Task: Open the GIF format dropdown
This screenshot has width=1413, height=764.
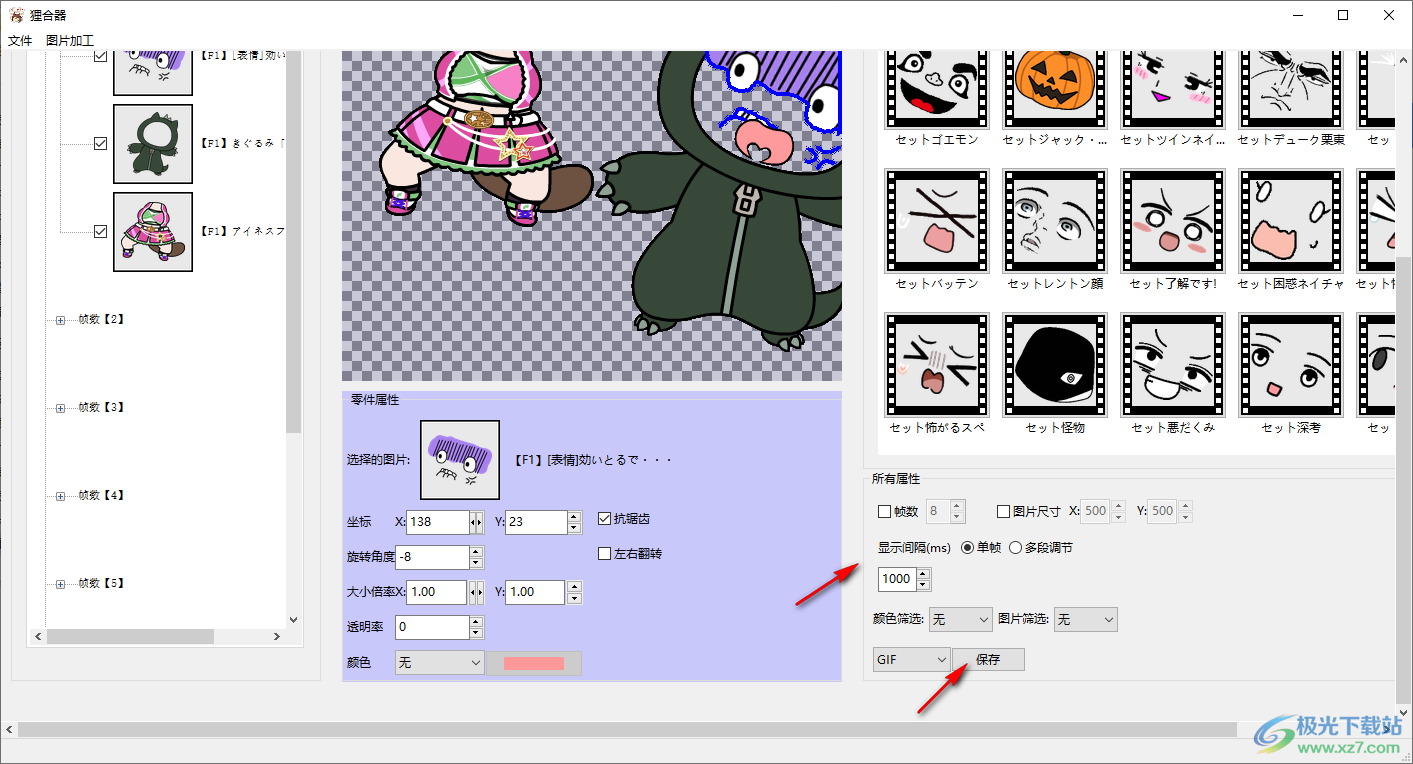Action: click(x=911, y=660)
